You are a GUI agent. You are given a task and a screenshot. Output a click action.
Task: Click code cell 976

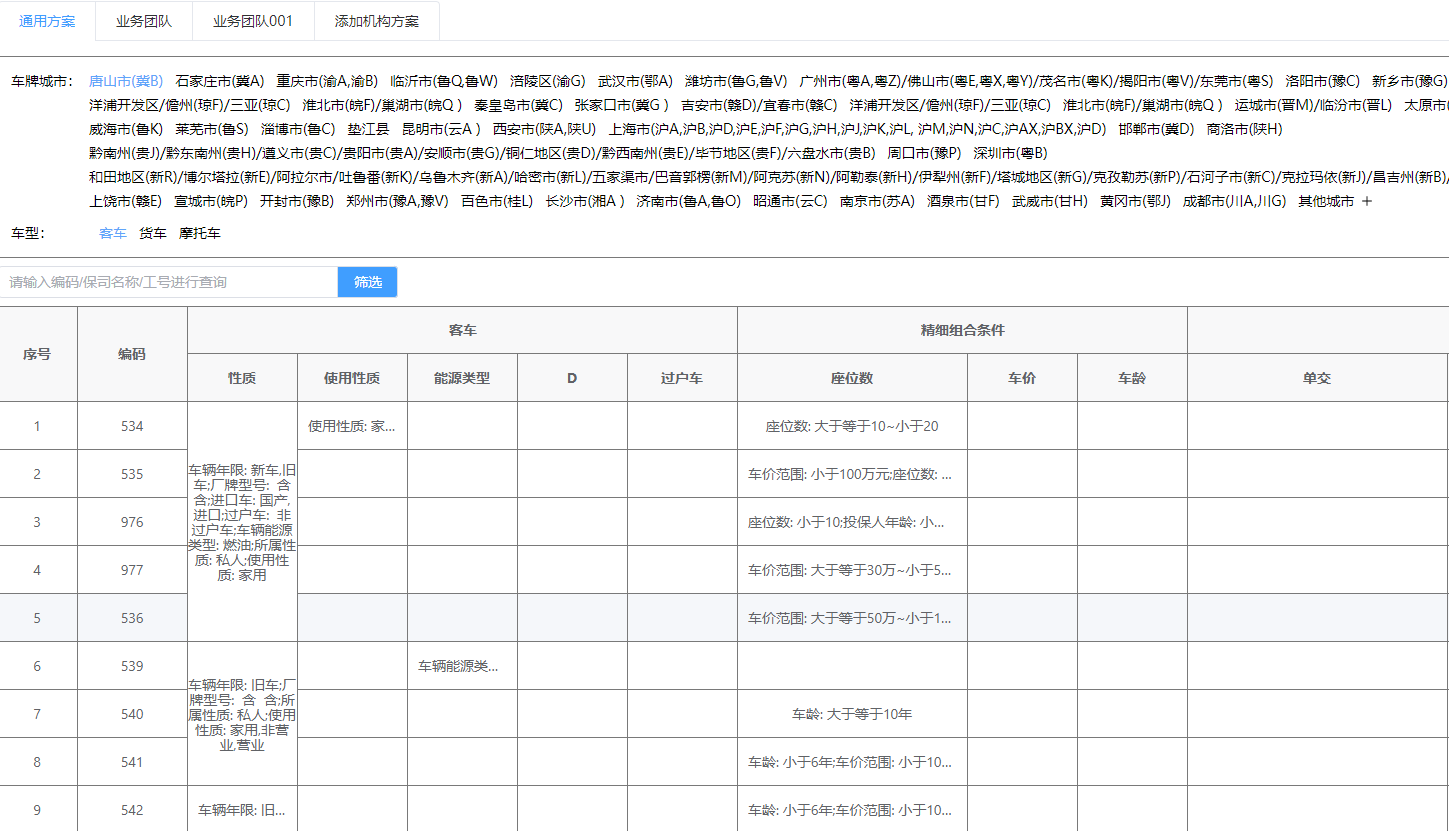pos(132,522)
